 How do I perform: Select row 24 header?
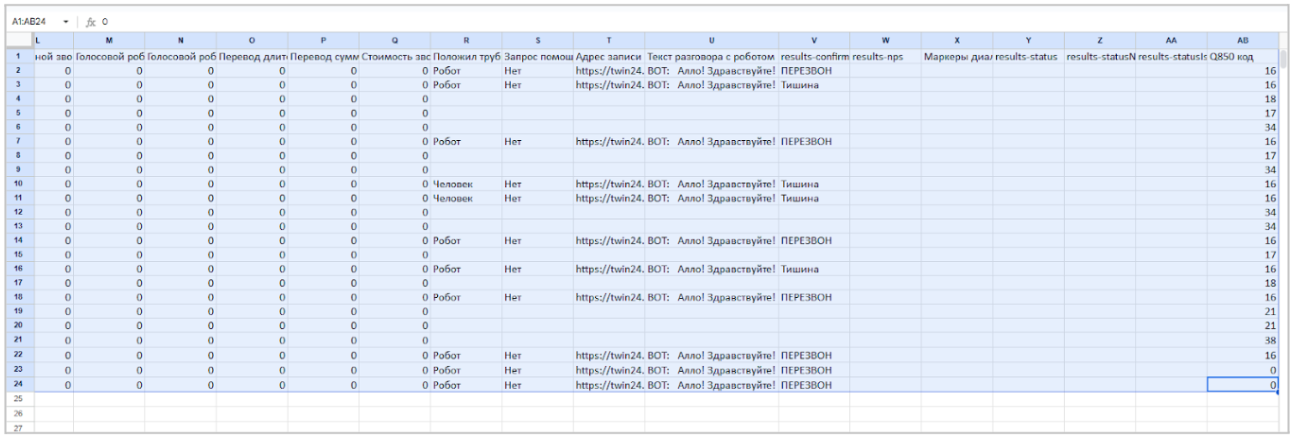point(18,384)
